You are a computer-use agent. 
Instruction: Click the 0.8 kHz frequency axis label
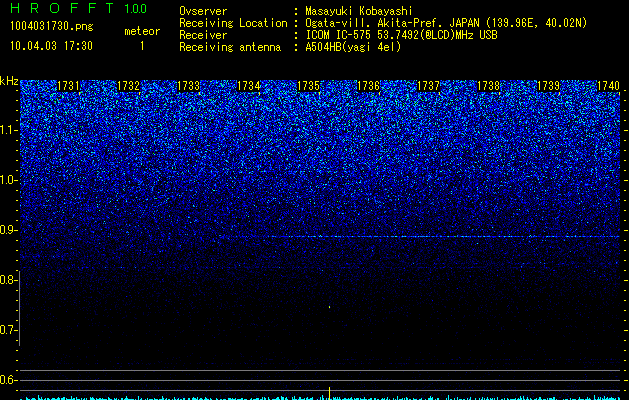click(x=9, y=280)
